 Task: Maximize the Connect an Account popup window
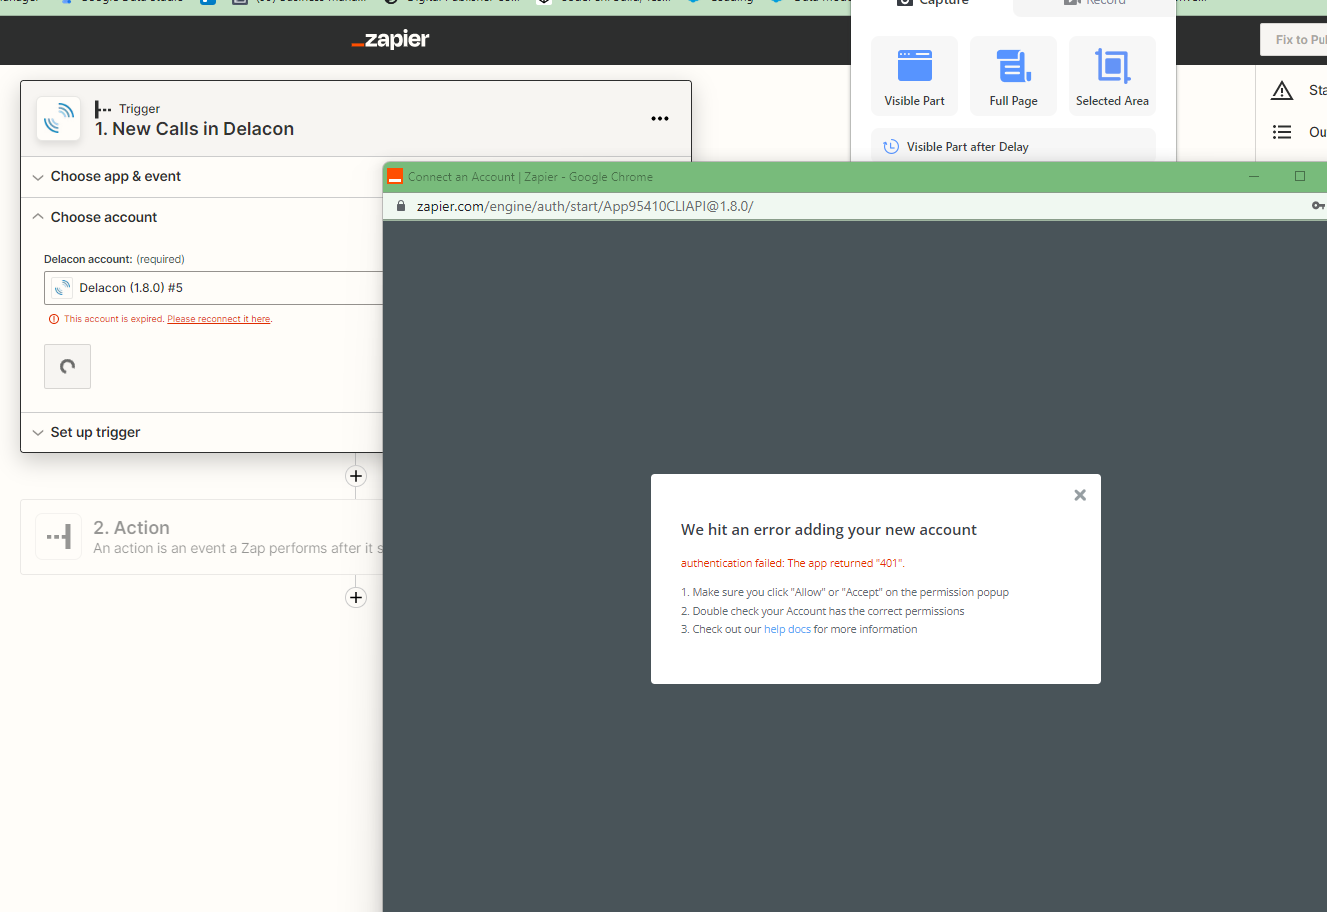coord(1300,176)
